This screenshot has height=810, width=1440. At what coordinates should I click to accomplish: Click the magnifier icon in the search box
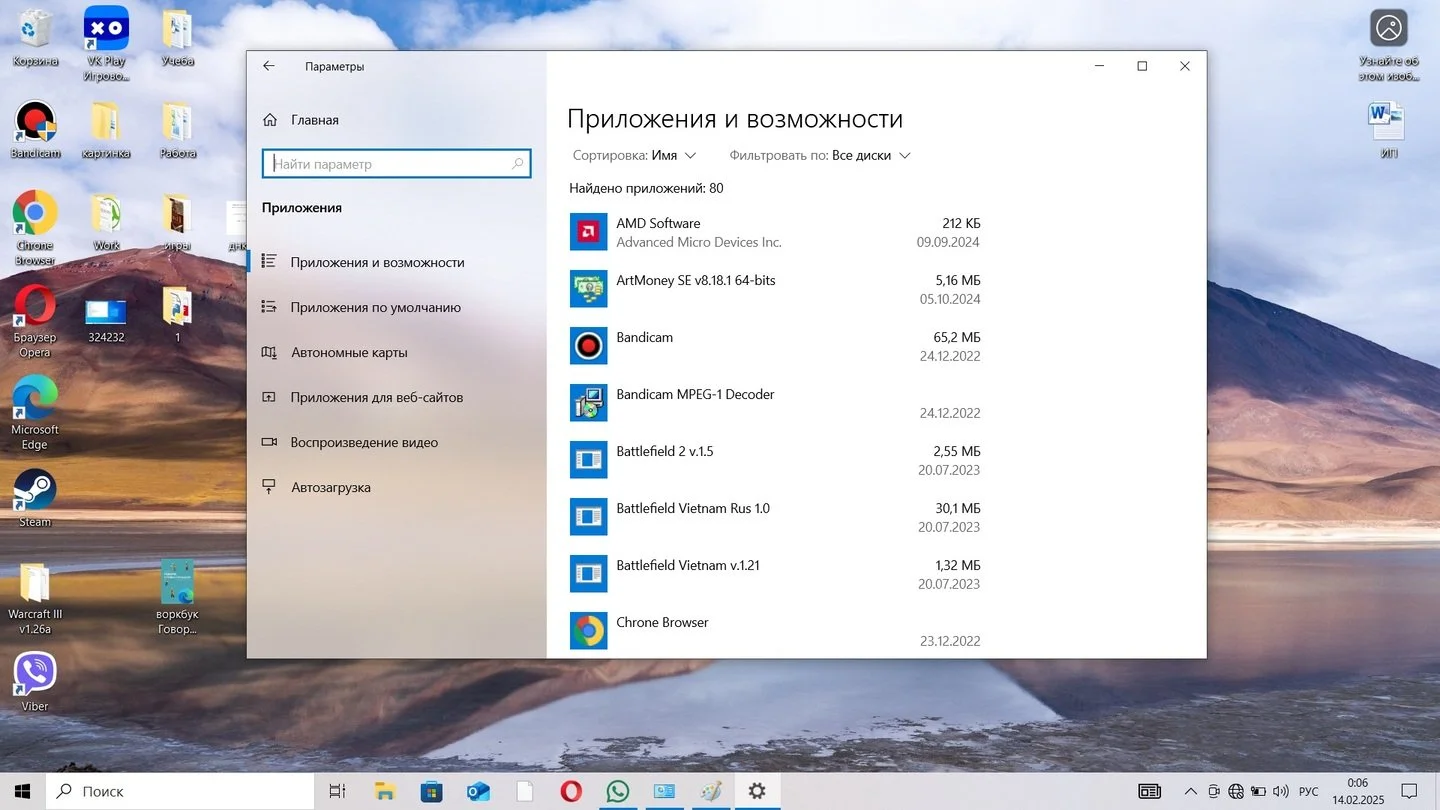pos(518,164)
